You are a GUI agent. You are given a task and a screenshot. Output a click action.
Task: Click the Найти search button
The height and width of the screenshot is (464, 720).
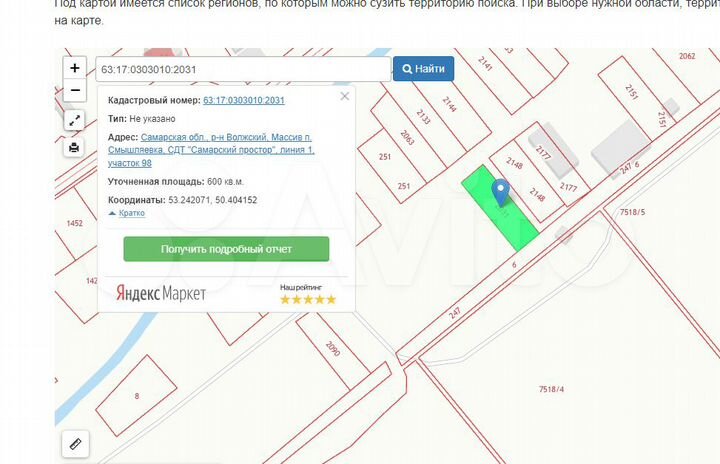click(x=423, y=69)
